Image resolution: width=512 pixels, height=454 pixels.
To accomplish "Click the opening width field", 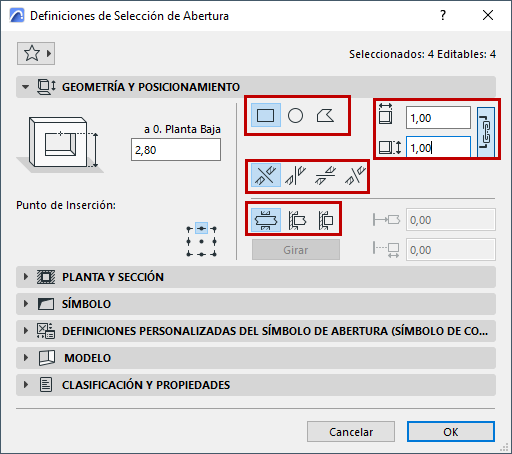I will pos(438,118).
